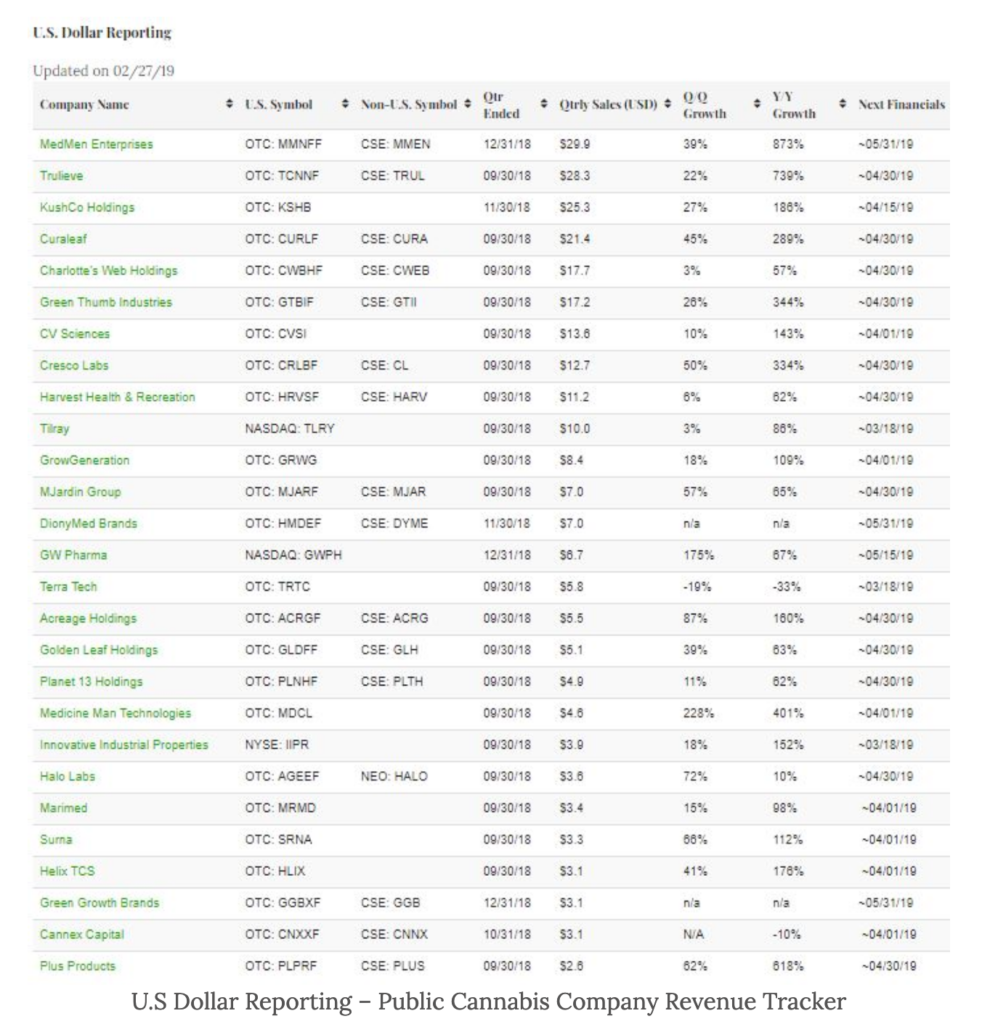Open GW Pharma link
982x1024 pixels.
click(x=73, y=555)
